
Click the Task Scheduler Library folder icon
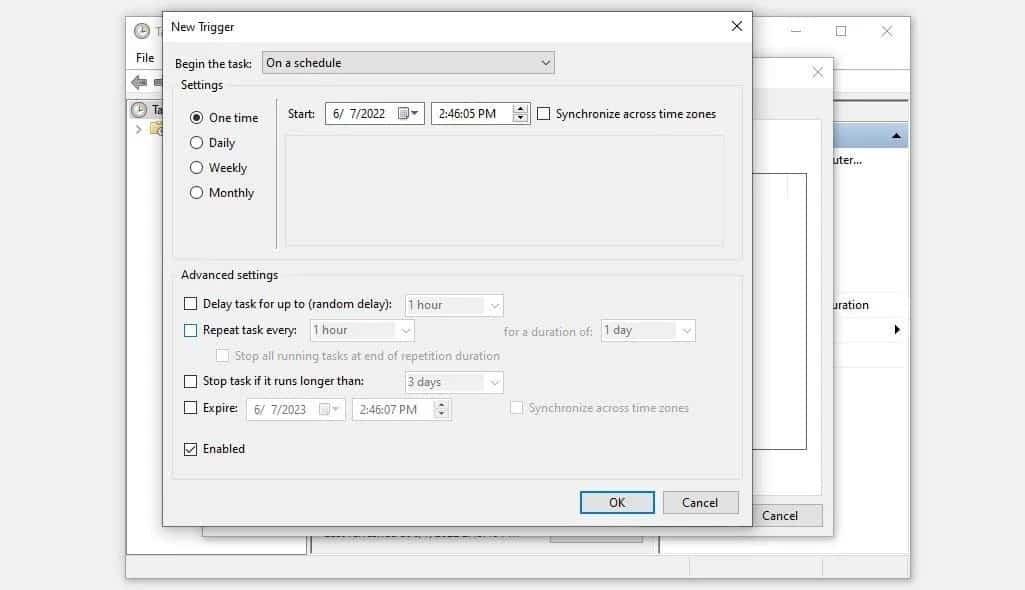click(x=158, y=130)
